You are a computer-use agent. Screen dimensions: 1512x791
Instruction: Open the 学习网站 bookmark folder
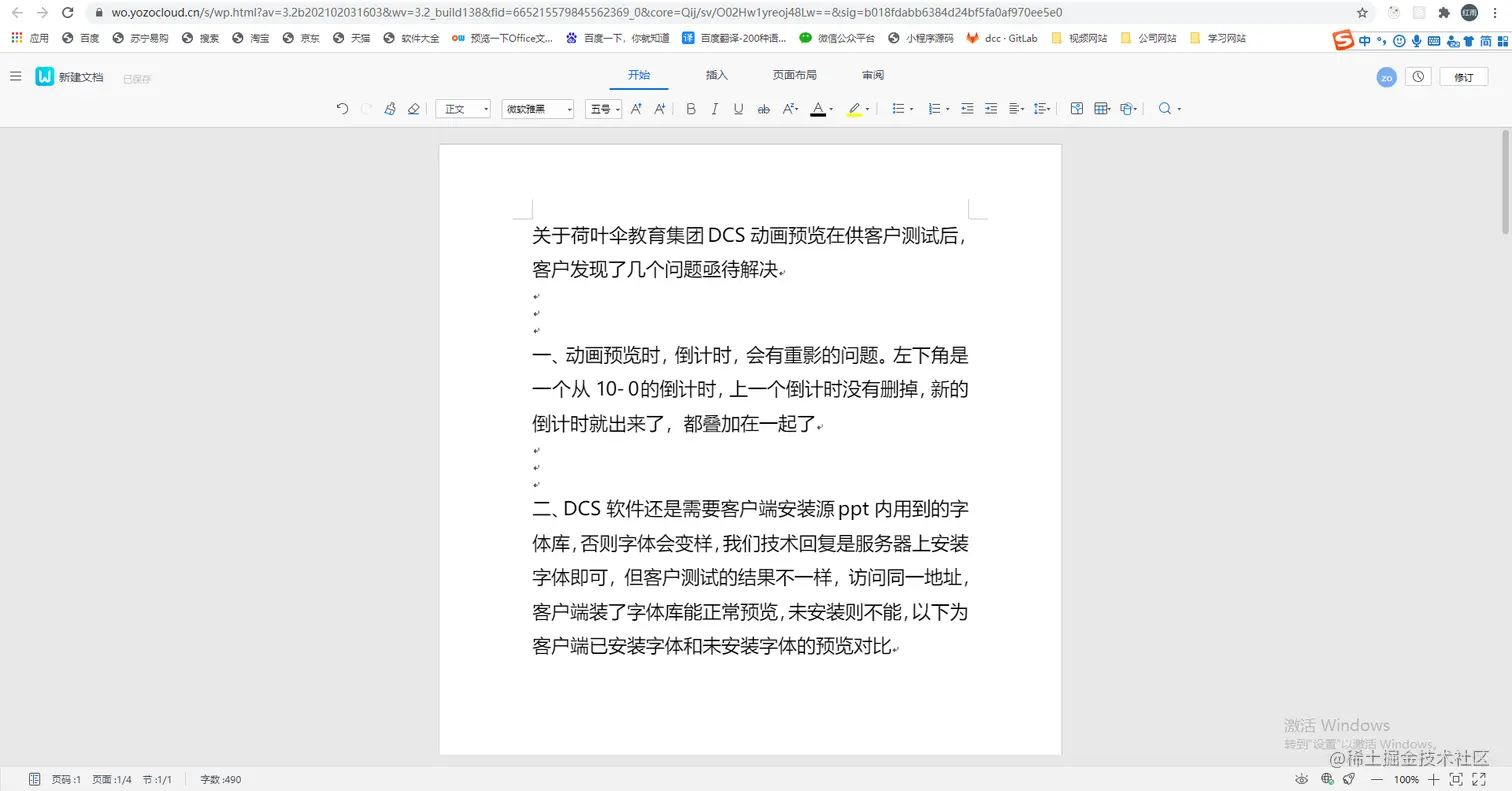(x=1217, y=38)
